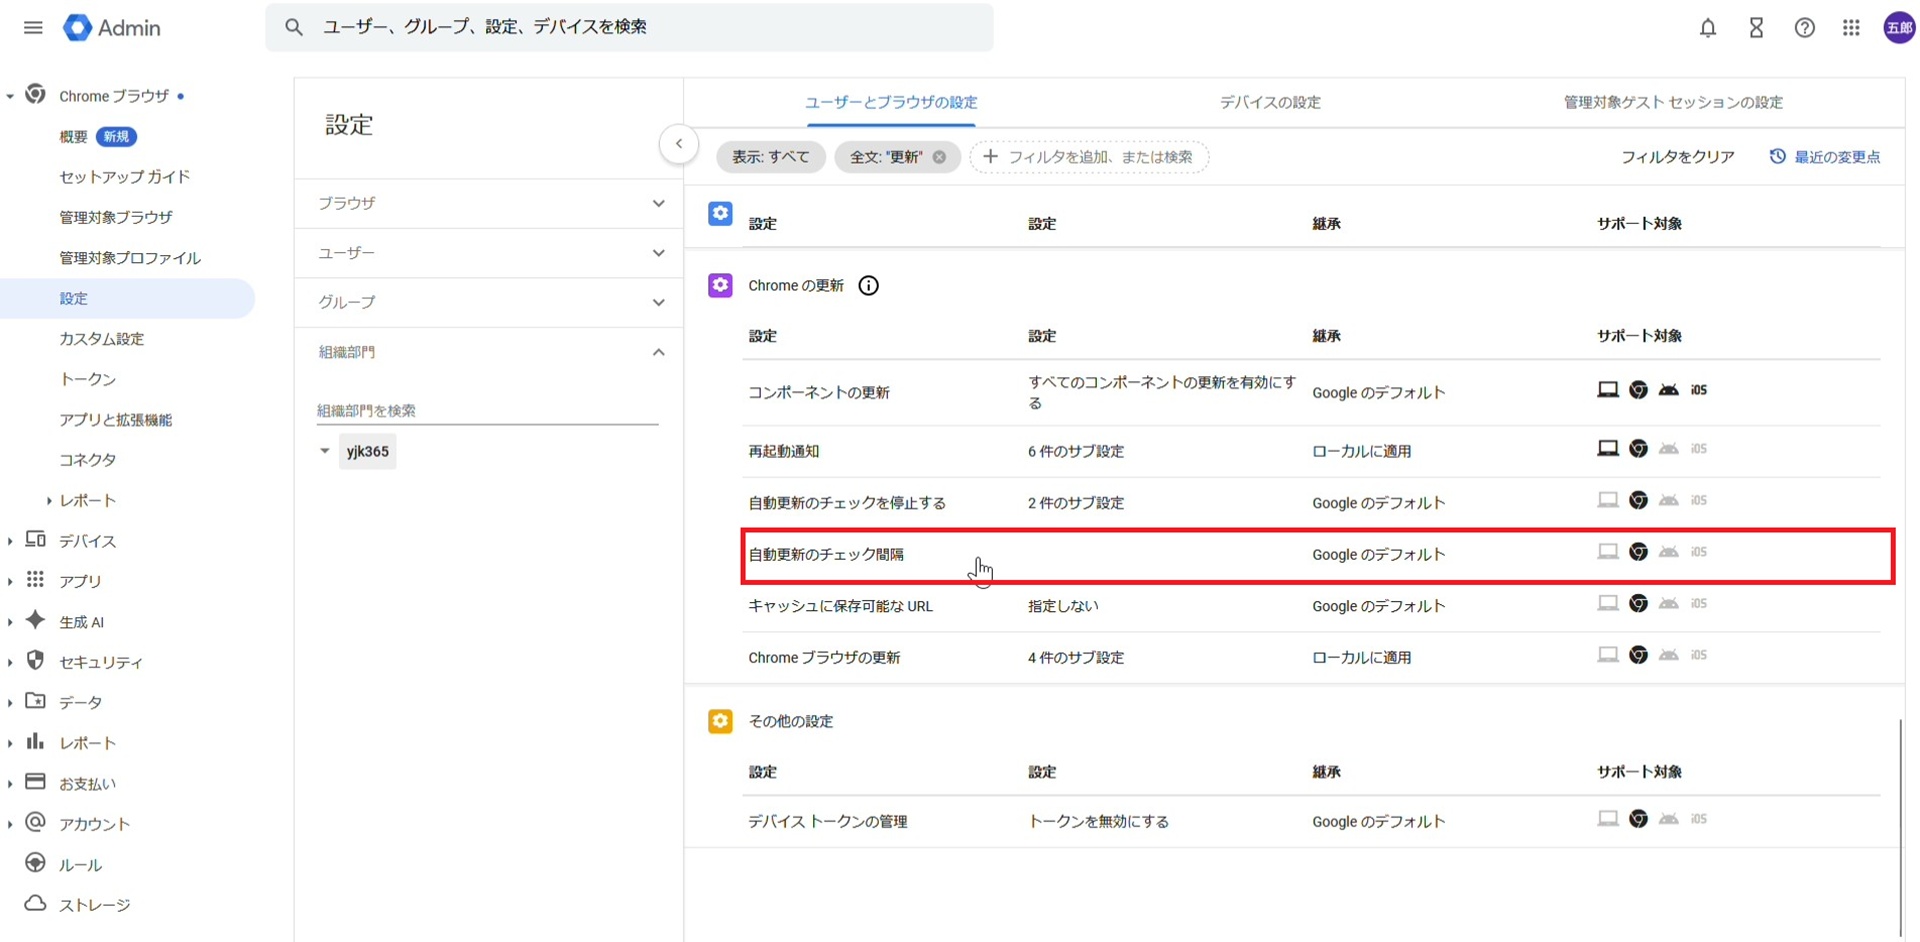1920x942 pixels.
Task: Remove the 全文 "更新" filter chip
Action: tap(939, 157)
